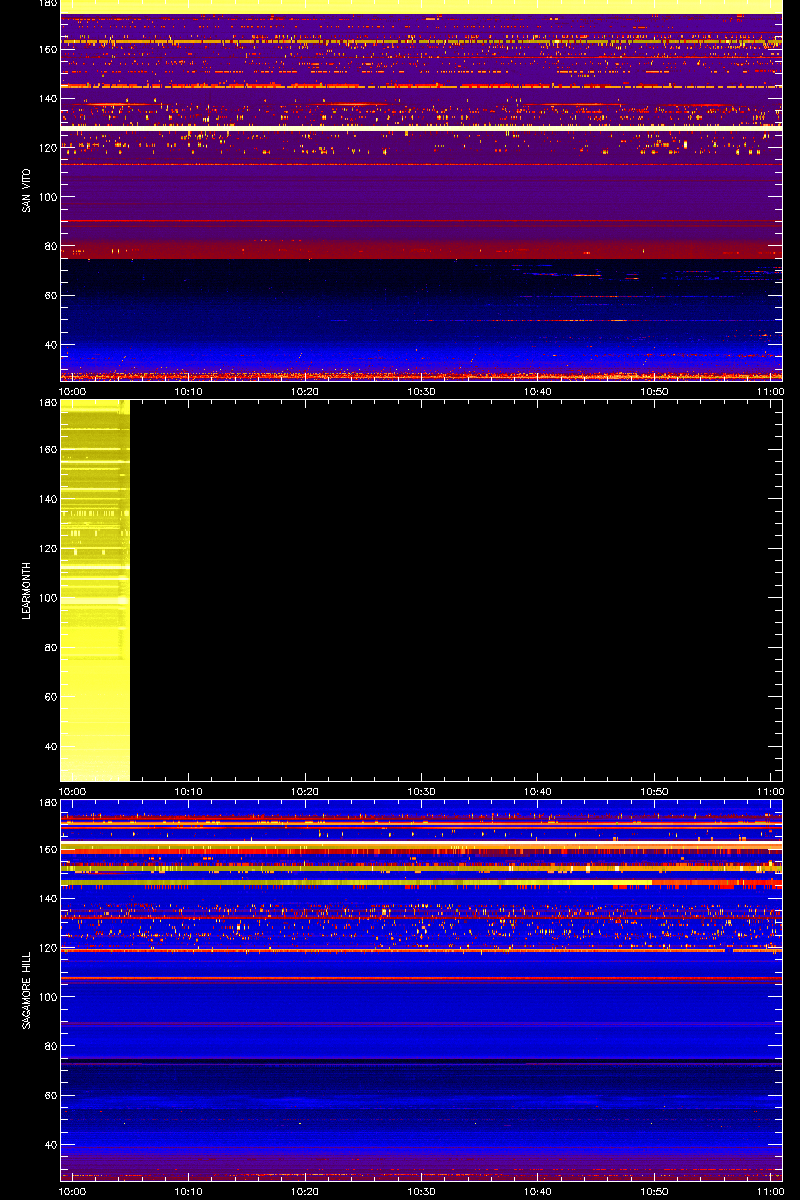Click the 10:40 tick under Sagamore Hill
800x1200 pixels.
[538, 1191]
